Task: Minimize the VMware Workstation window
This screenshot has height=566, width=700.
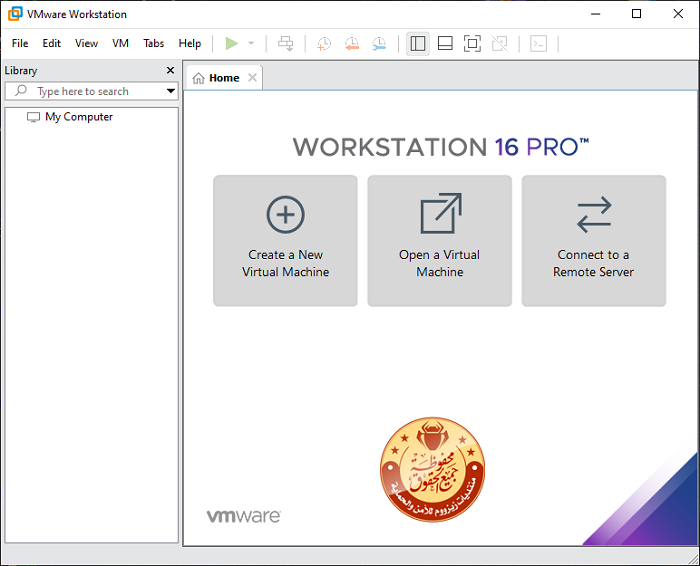Action: (596, 14)
